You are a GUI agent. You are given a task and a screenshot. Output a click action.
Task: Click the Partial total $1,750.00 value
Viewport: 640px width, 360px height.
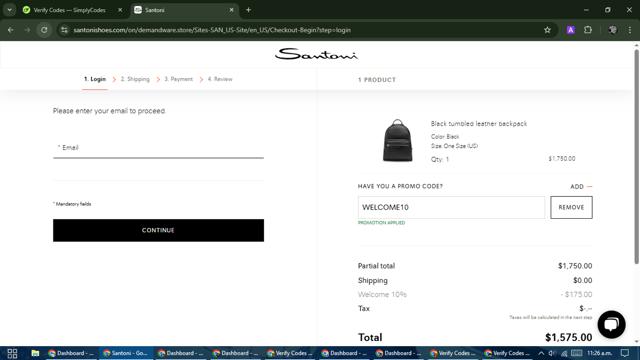click(x=575, y=266)
